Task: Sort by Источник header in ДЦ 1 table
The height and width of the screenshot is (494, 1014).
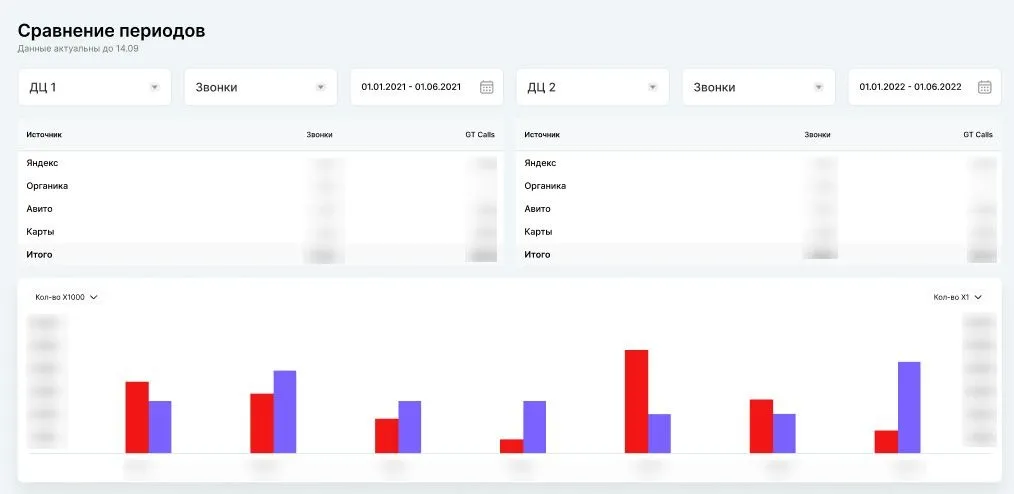Action: 44,134
